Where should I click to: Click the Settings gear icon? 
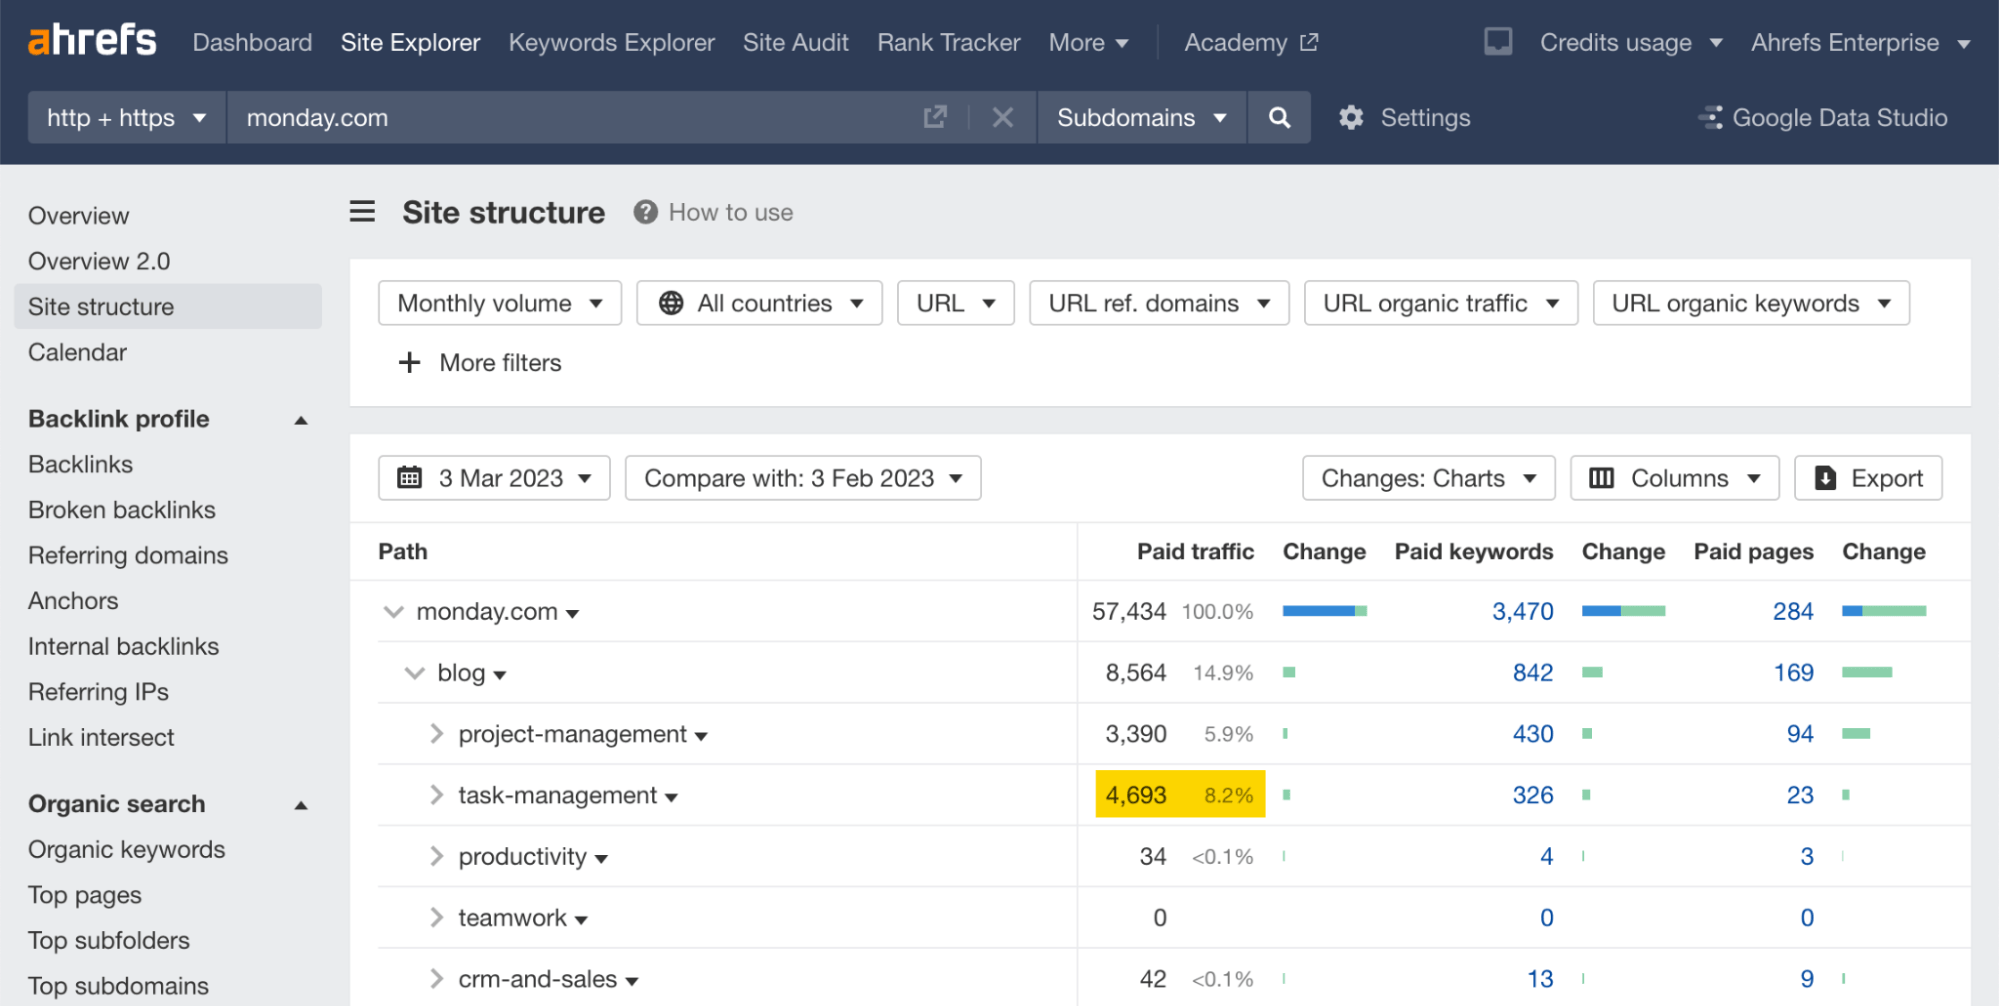(1350, 117)
